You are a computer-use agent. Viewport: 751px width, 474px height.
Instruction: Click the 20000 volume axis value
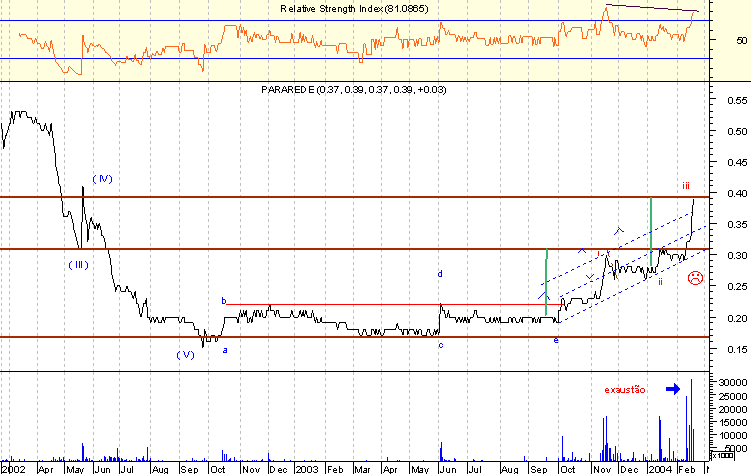(733, 409)
